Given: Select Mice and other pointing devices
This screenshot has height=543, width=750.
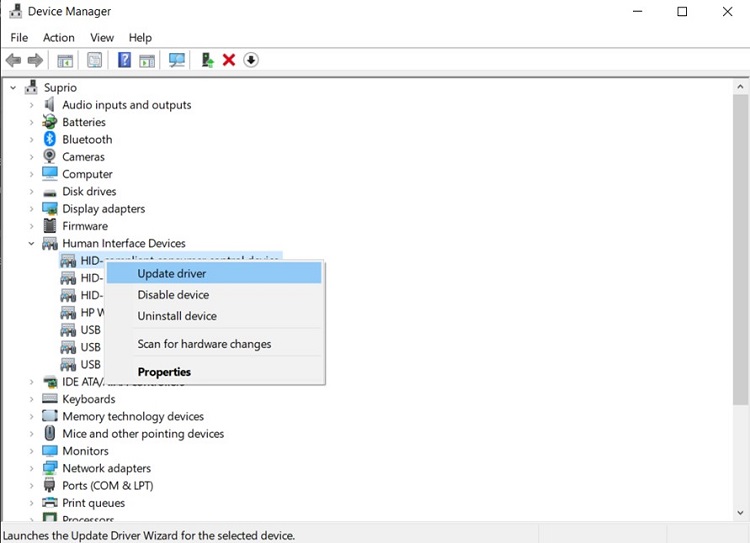Looking at the screenshot, I should (143, 434).
